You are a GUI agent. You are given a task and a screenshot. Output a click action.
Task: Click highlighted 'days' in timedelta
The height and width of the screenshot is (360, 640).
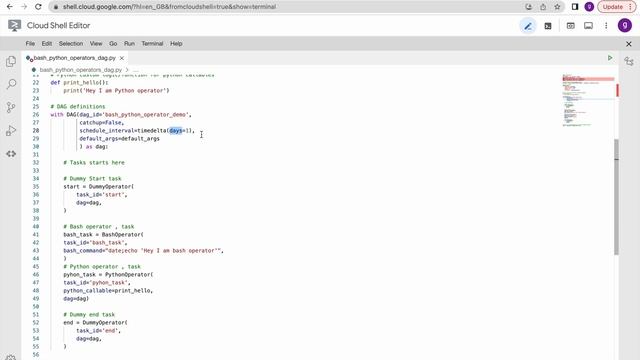click(176, 131)
